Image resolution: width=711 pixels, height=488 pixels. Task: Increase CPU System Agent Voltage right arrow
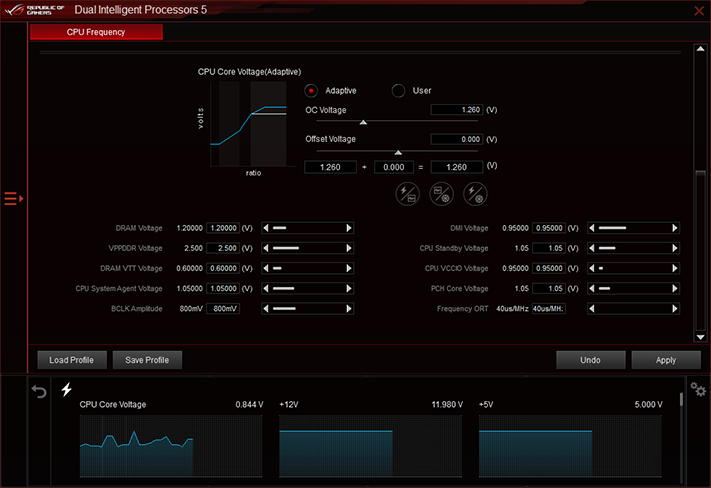click(x=349, y=288)
